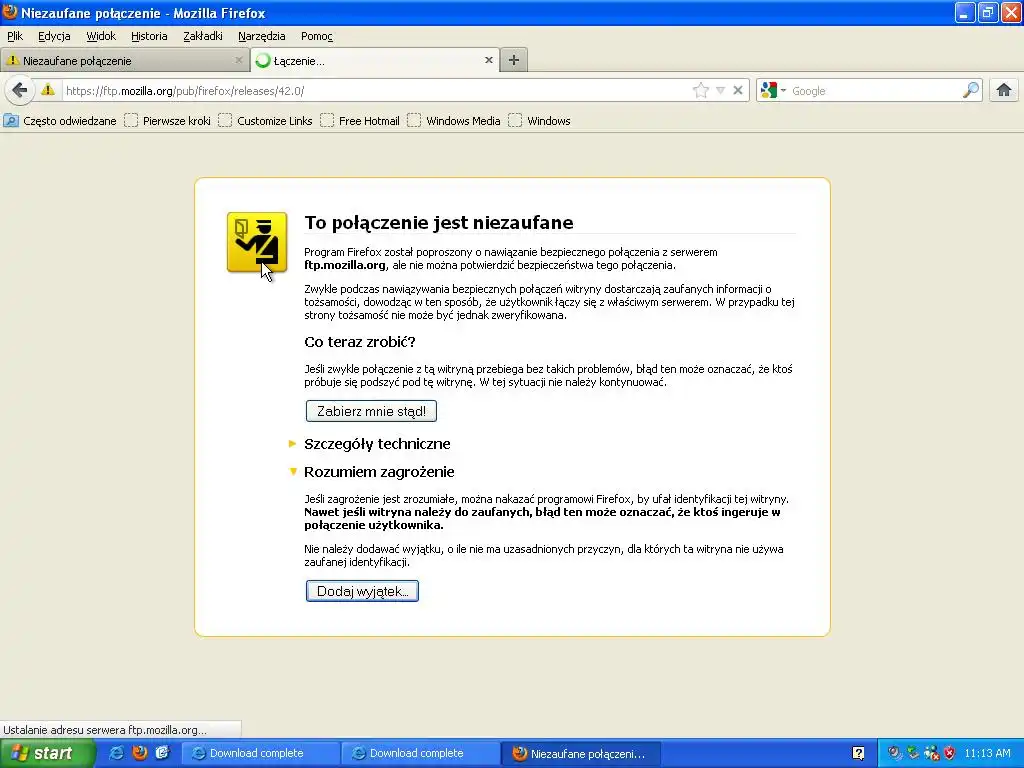1024x768 pixels.
Task: Open the Narzędzia menu
Action: pos(261,36)
